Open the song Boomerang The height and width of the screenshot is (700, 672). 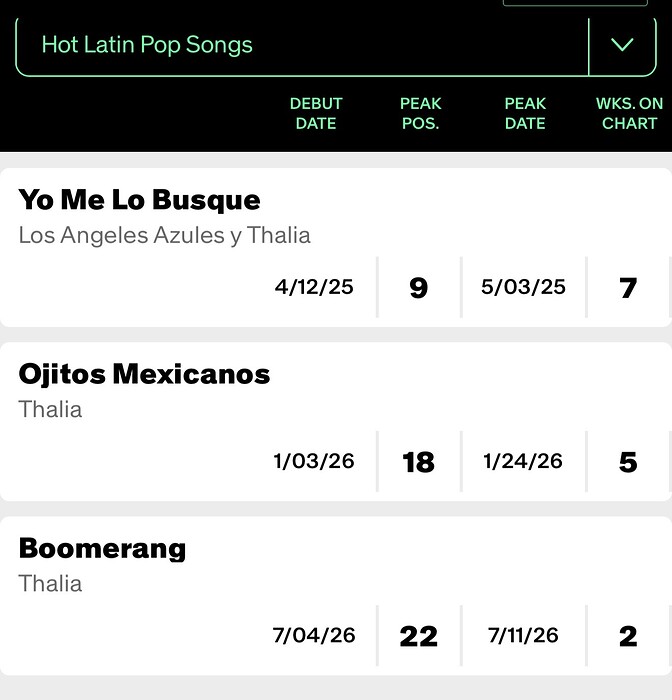102,548
